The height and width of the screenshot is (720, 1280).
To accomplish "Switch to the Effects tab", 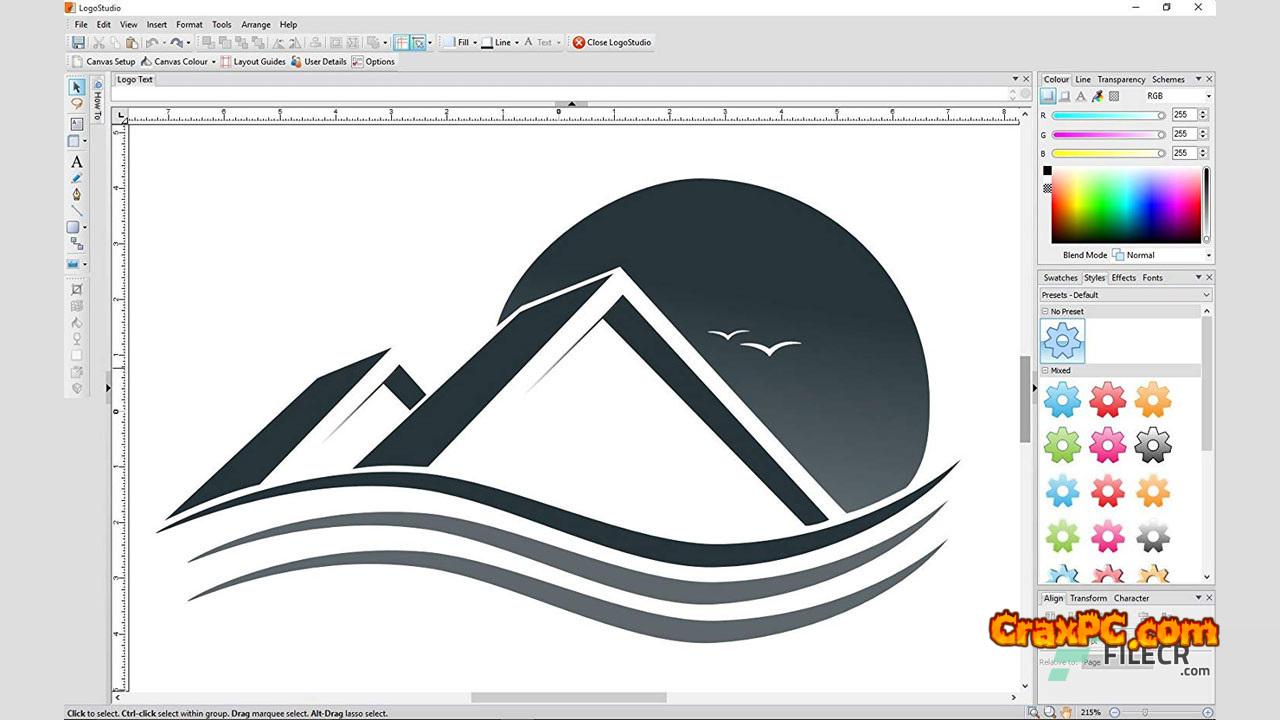I will click(1123, 278).
